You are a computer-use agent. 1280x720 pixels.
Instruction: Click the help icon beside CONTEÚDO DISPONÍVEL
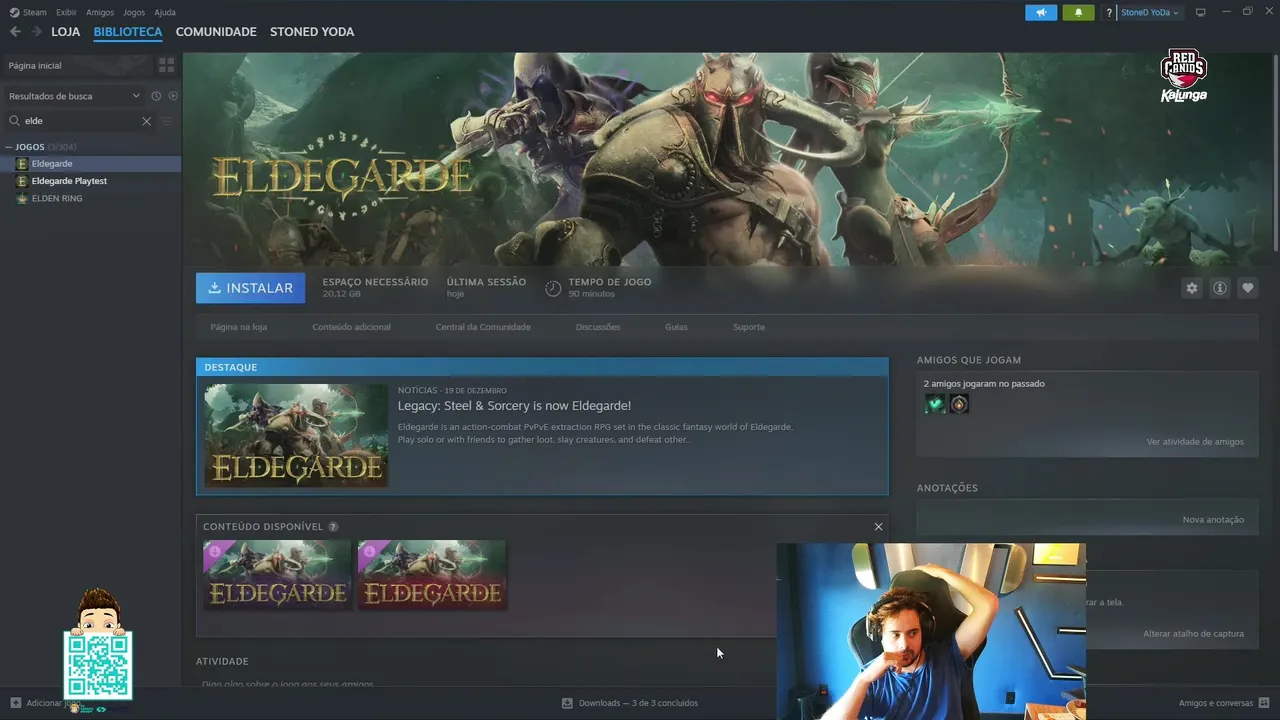click(x=333, y=527)
